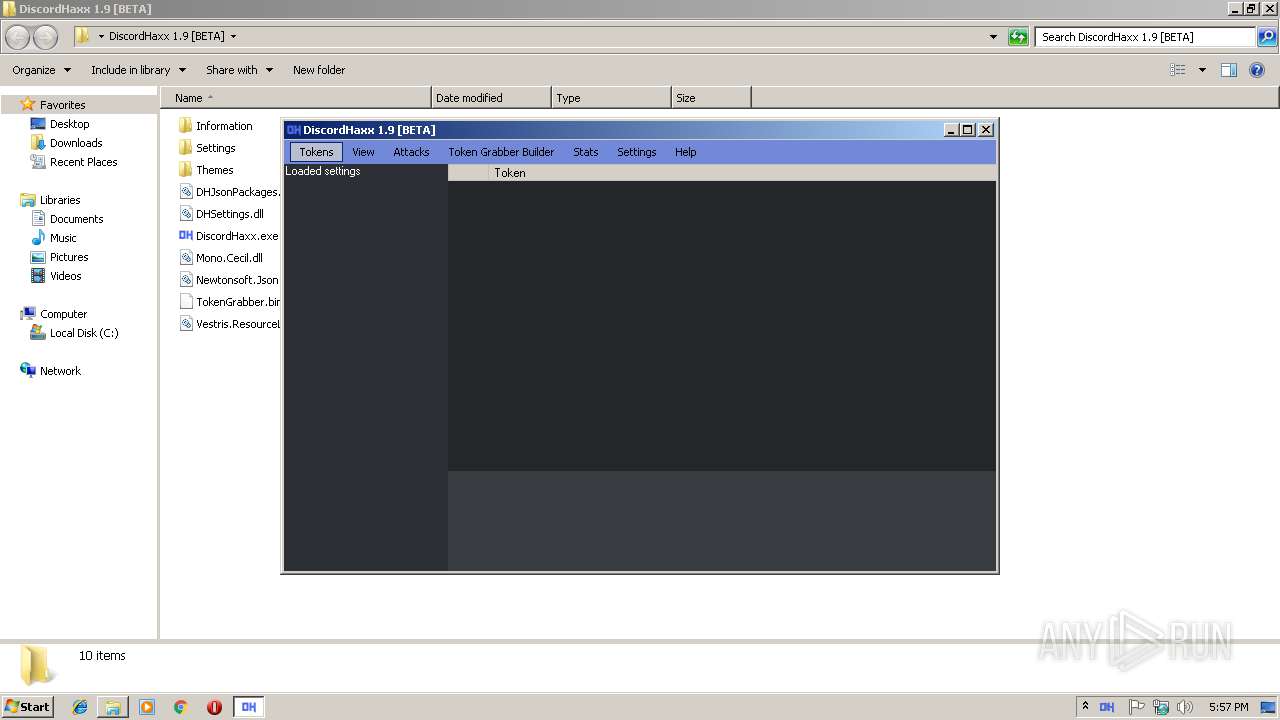Open the DiscordHaxx Help menu
The width and height of the screenshot is (1280, 720).
click(685, 152)
